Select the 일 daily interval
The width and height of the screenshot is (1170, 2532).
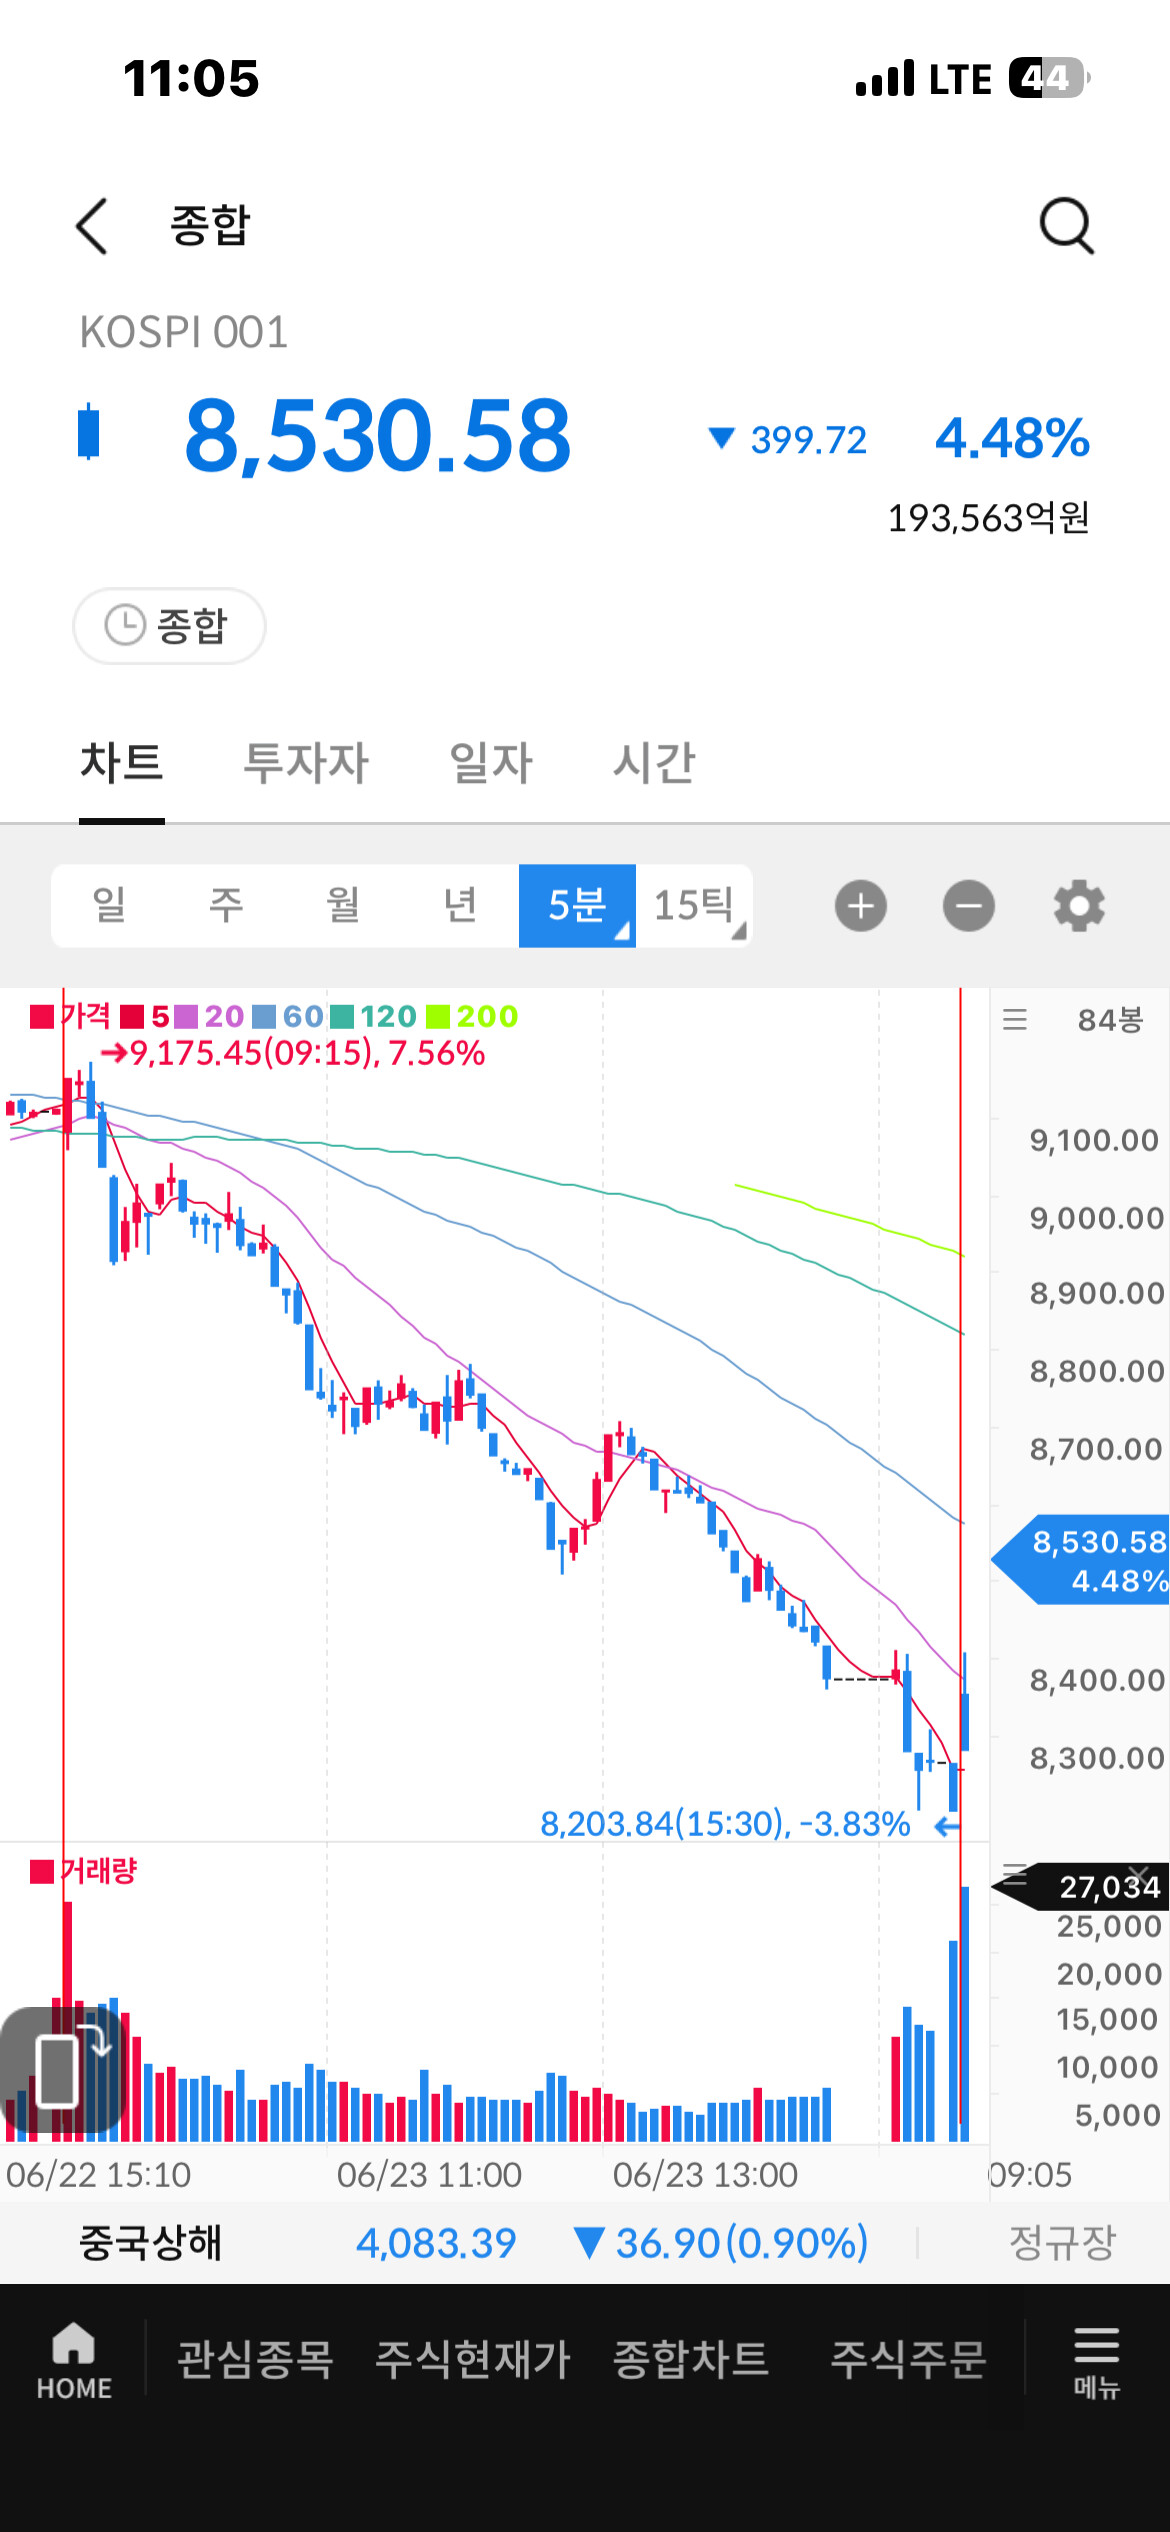(x=109, y=905)
